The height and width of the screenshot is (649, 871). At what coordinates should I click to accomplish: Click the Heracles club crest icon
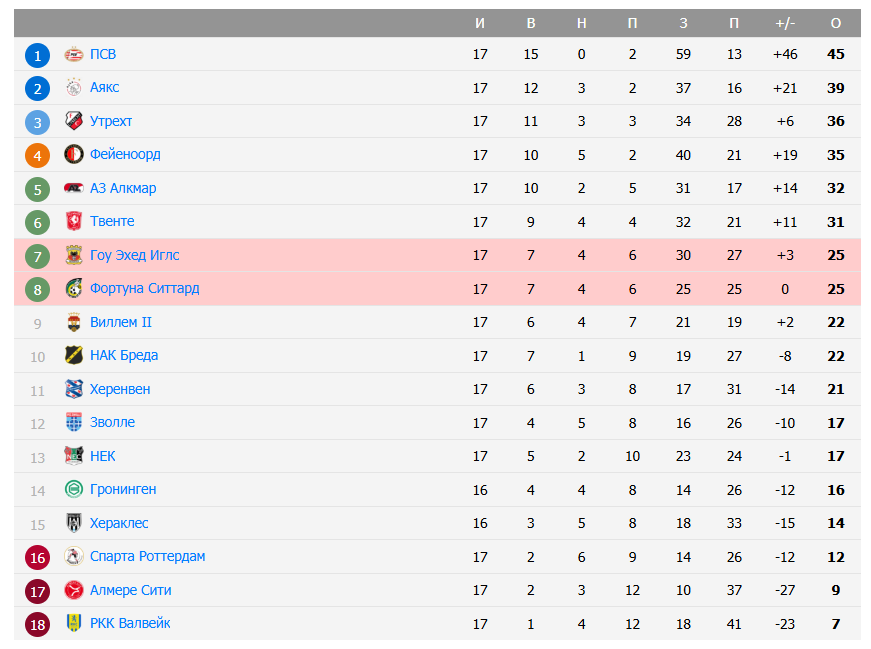click(x=73, y=523)
